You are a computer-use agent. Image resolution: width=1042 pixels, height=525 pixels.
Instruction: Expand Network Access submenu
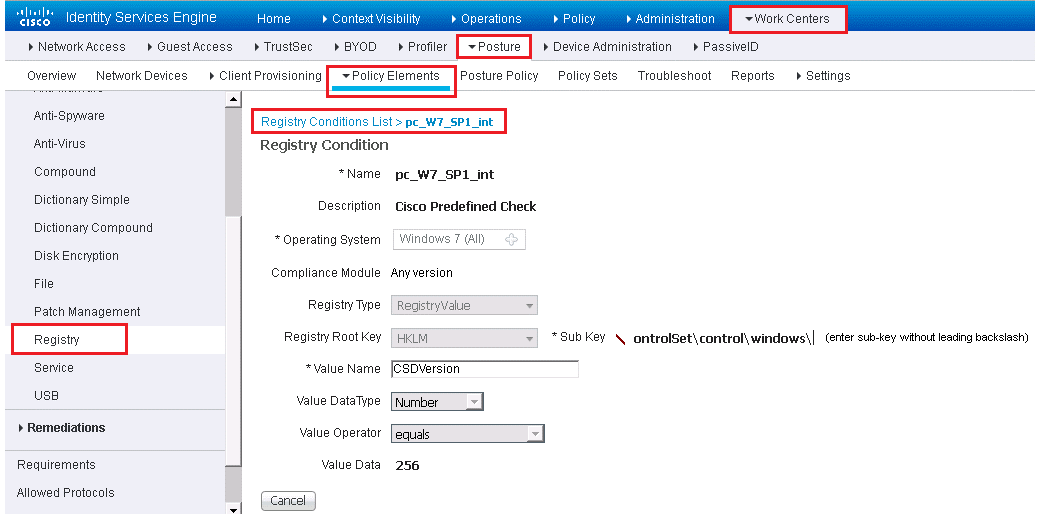click(x=77, y=47)
